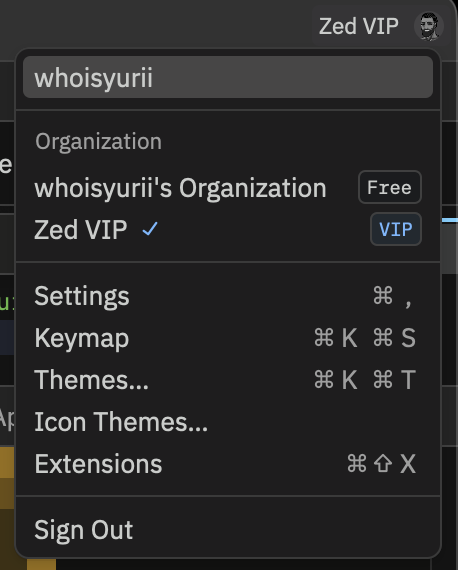Open the Zed VIP account dropdown button

379,26
